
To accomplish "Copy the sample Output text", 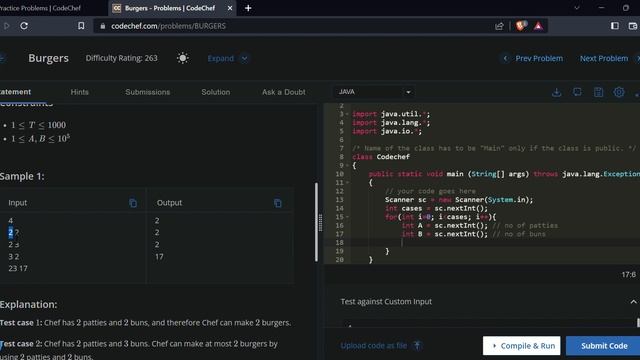I will coord(278,203).
